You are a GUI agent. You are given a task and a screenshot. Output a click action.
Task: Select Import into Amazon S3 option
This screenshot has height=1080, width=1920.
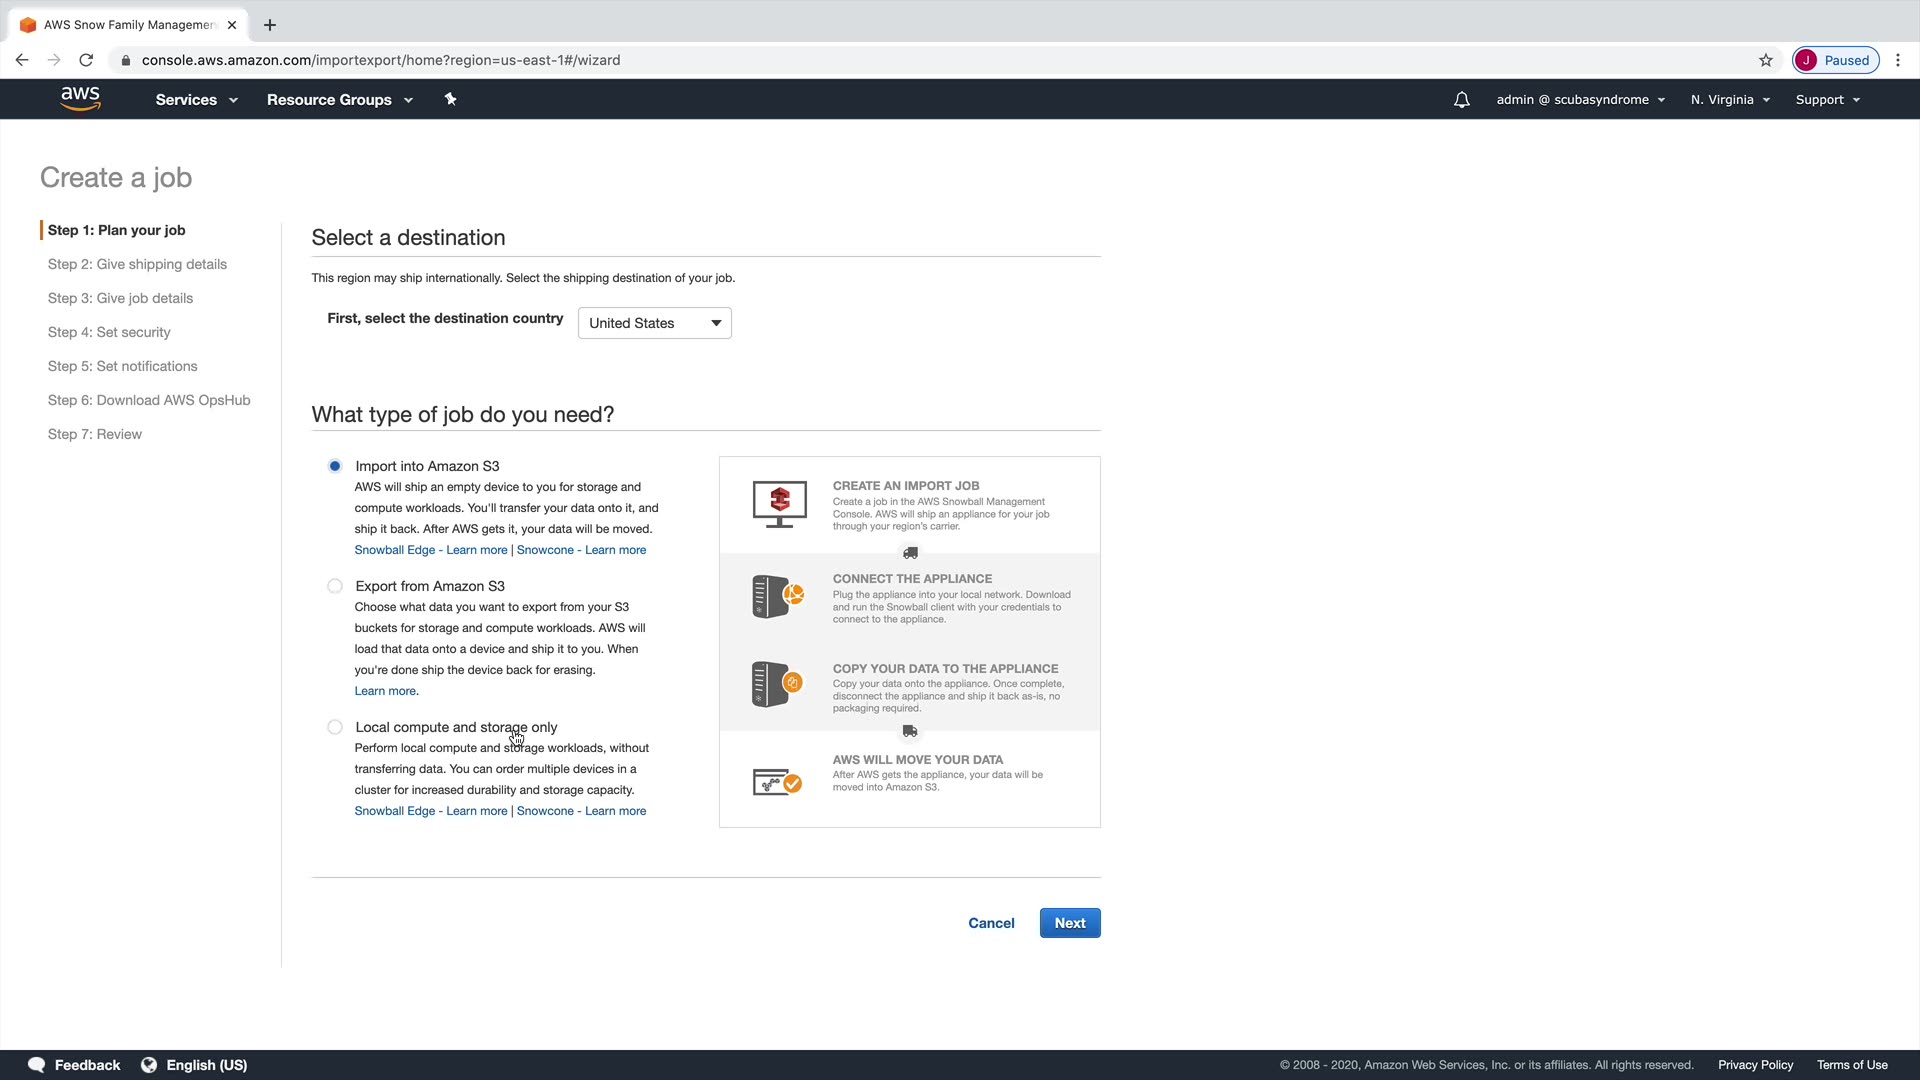pyautogui.click(x=335, y=466)
